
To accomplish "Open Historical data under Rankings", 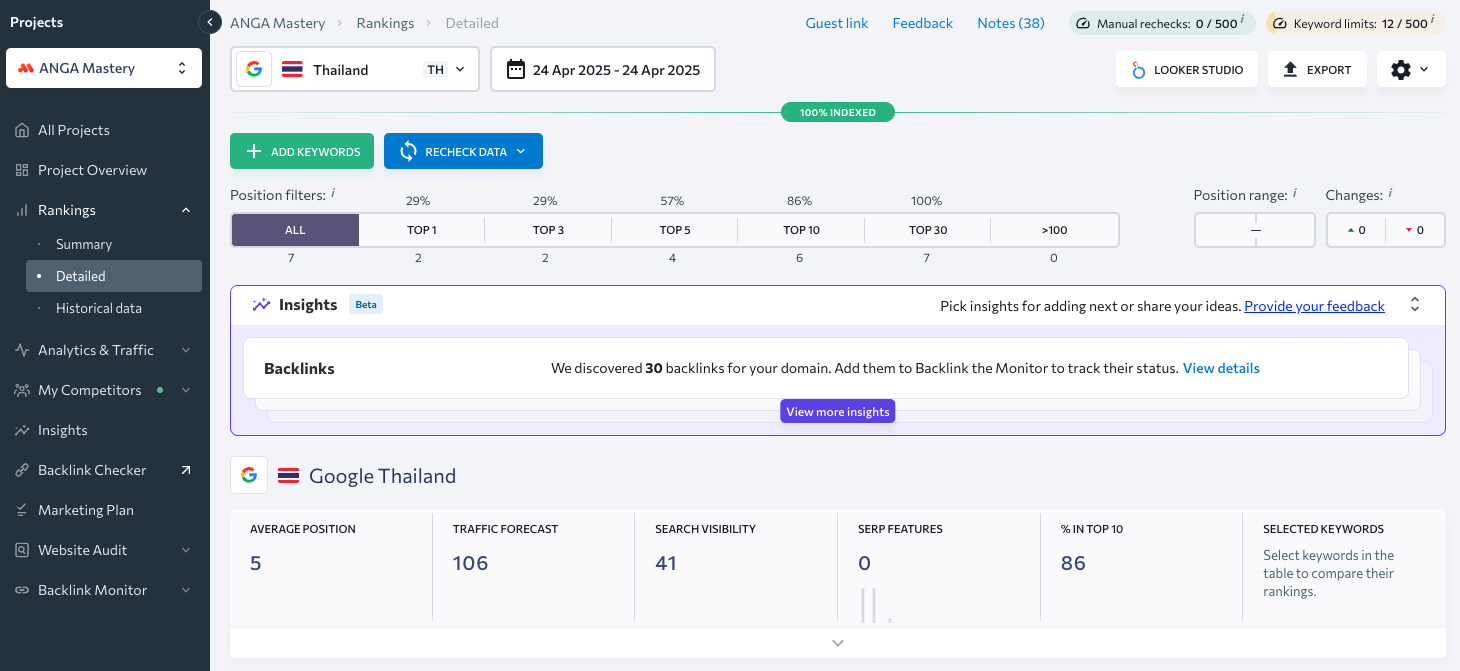I will click(99, 308).
